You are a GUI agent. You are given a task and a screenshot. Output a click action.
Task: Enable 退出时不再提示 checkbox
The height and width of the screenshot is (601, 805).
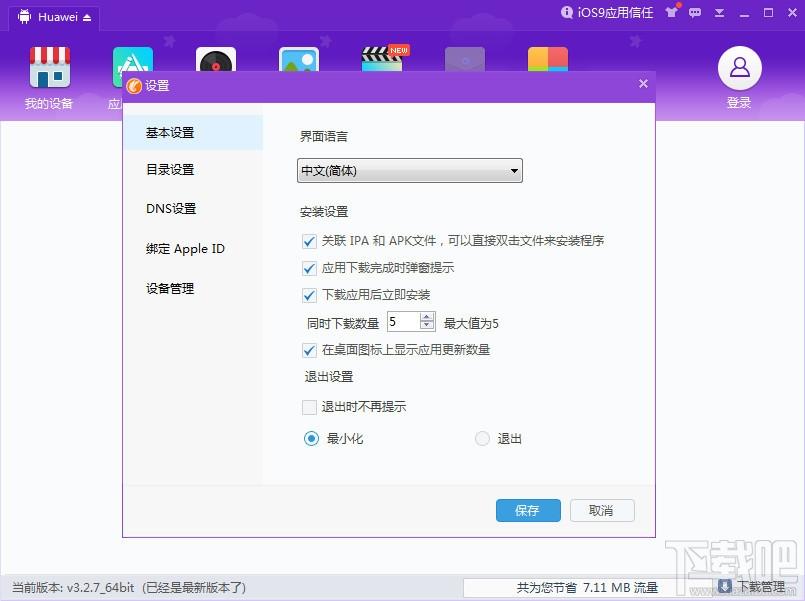coord(309,408)
